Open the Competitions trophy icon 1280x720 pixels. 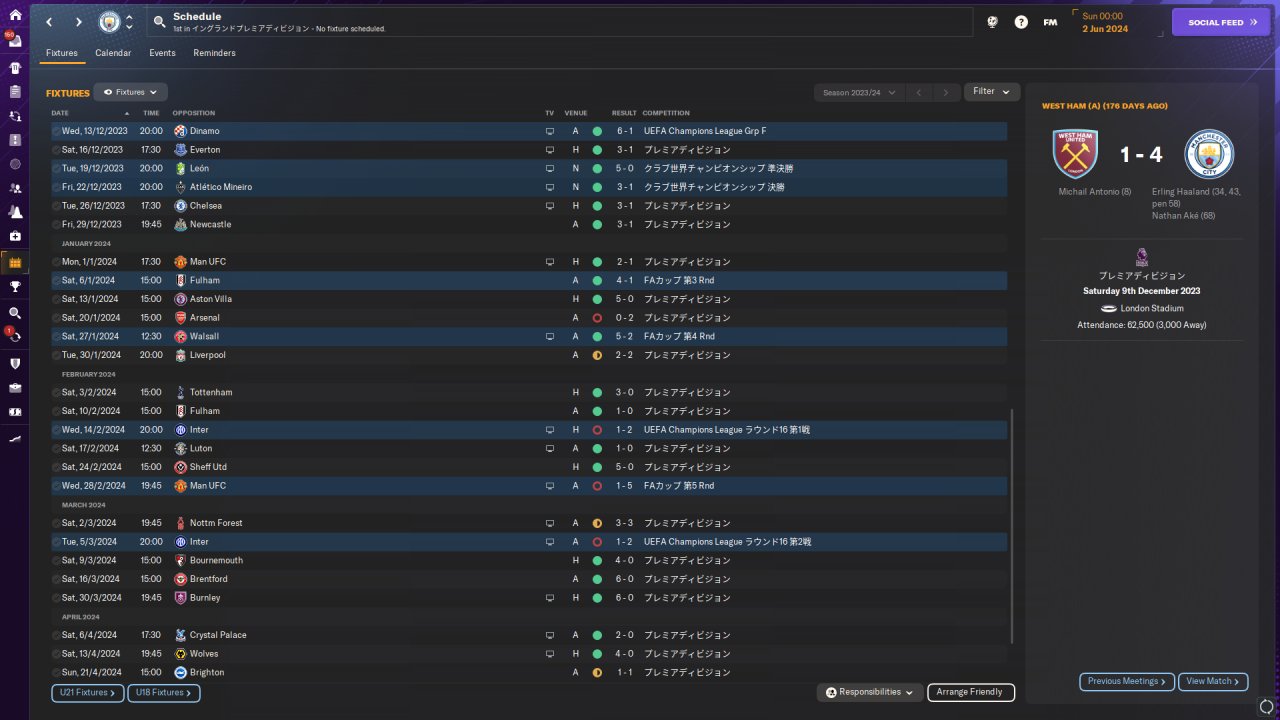(x=15, y=287)
